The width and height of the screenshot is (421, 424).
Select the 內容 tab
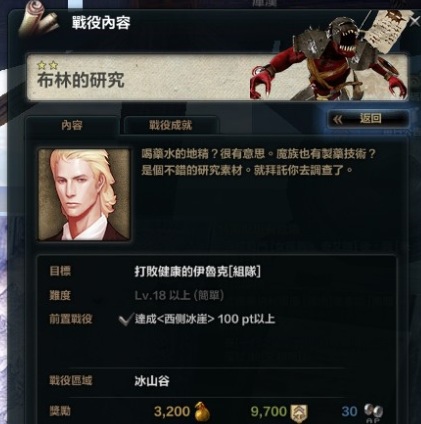click(72, 126)
